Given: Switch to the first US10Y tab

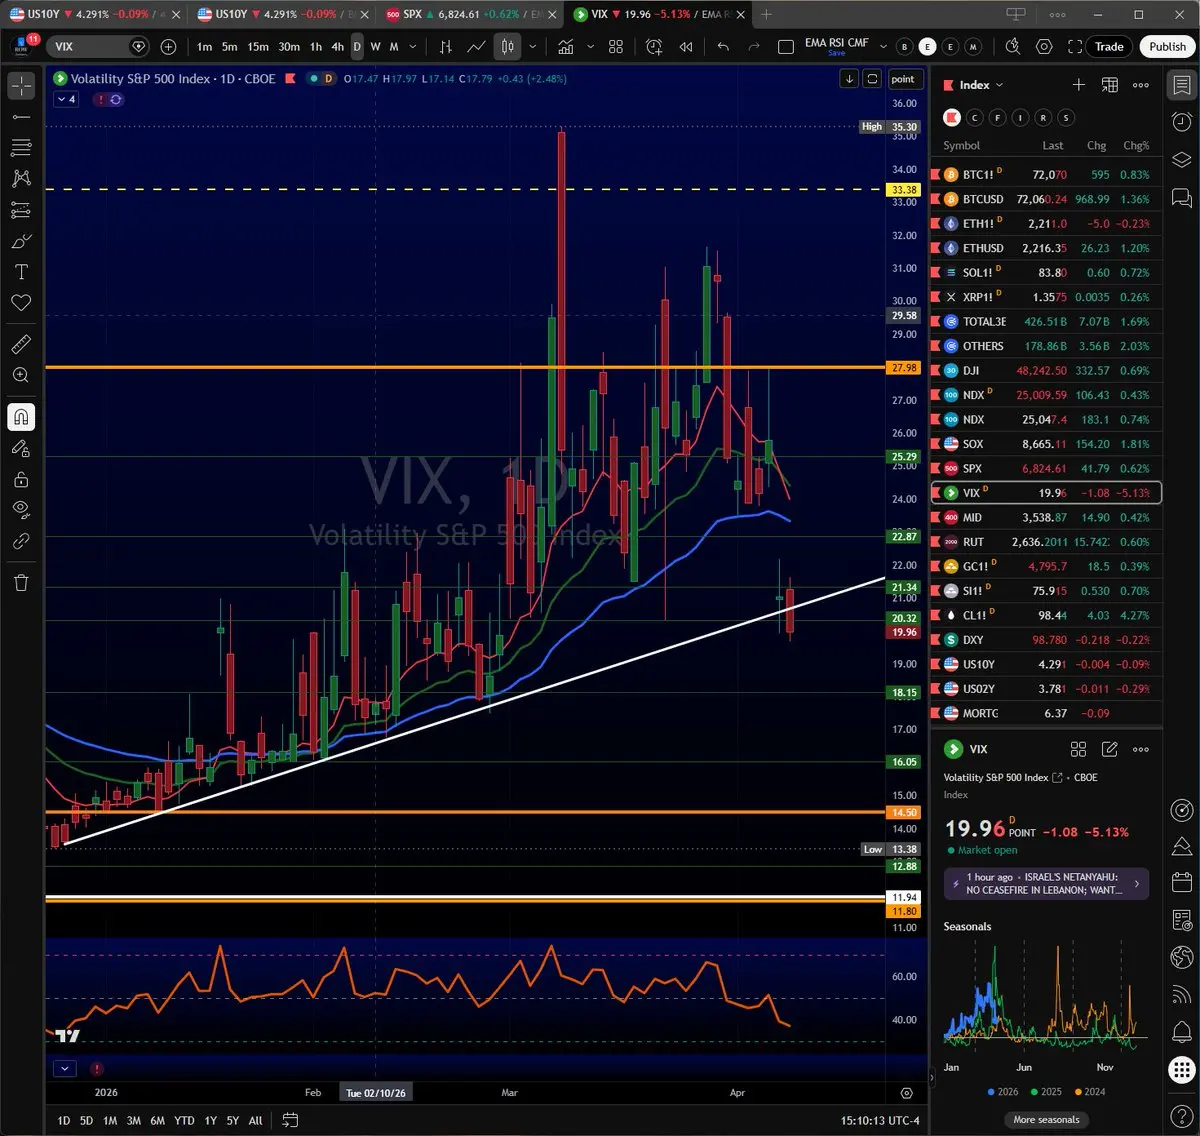Looking at the screenshot, I should click(95, 14).
